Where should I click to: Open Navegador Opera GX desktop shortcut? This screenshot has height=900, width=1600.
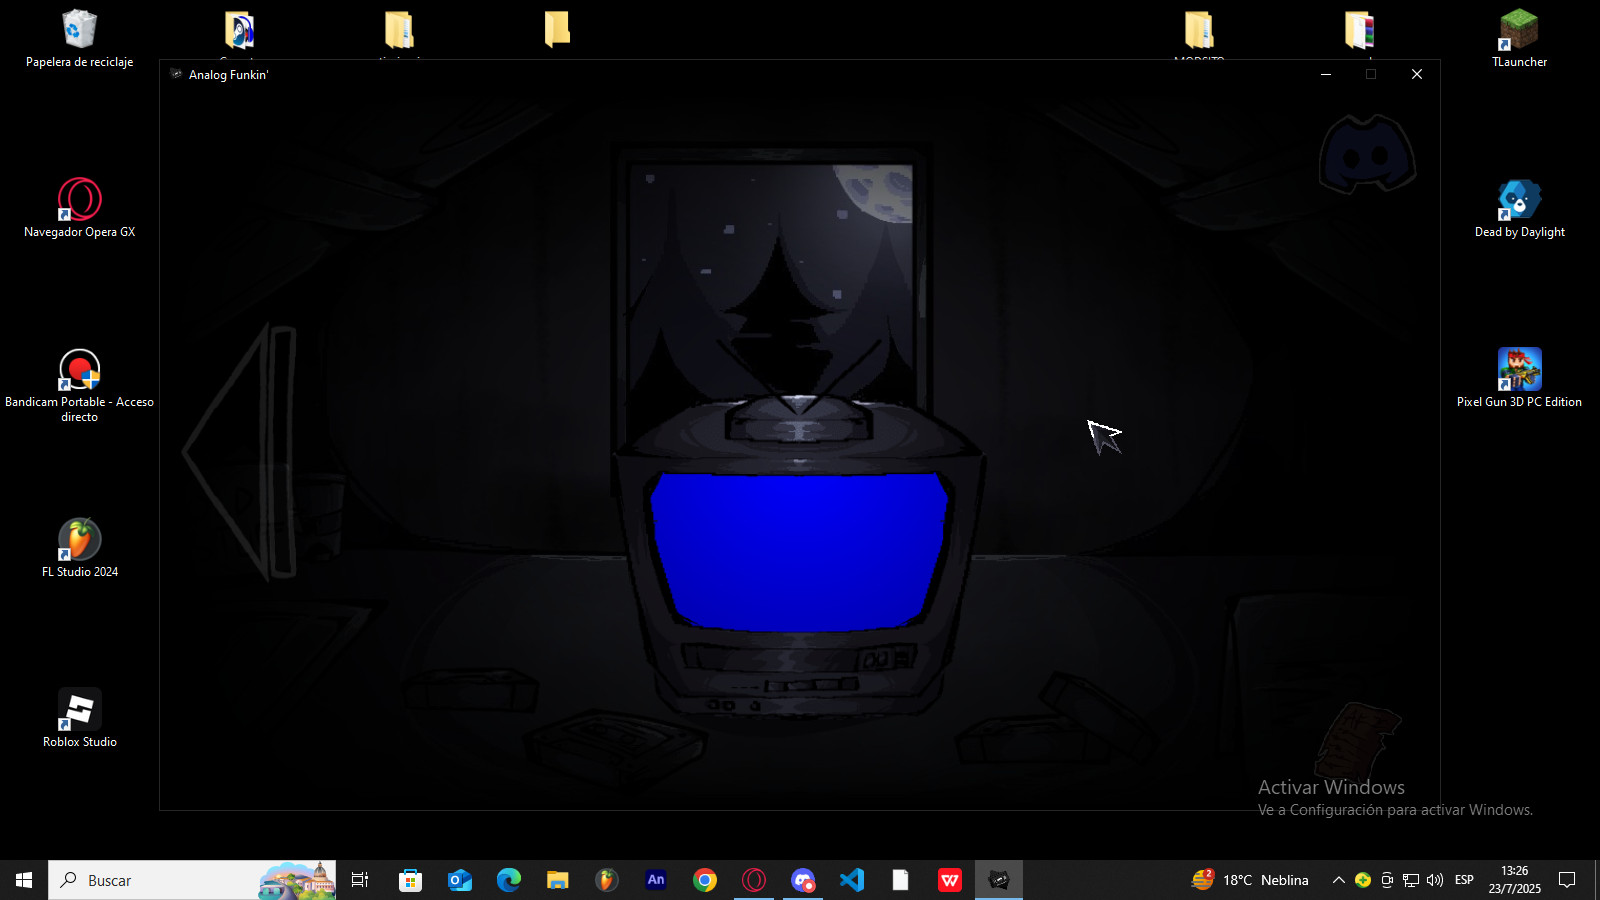(79, 200)
